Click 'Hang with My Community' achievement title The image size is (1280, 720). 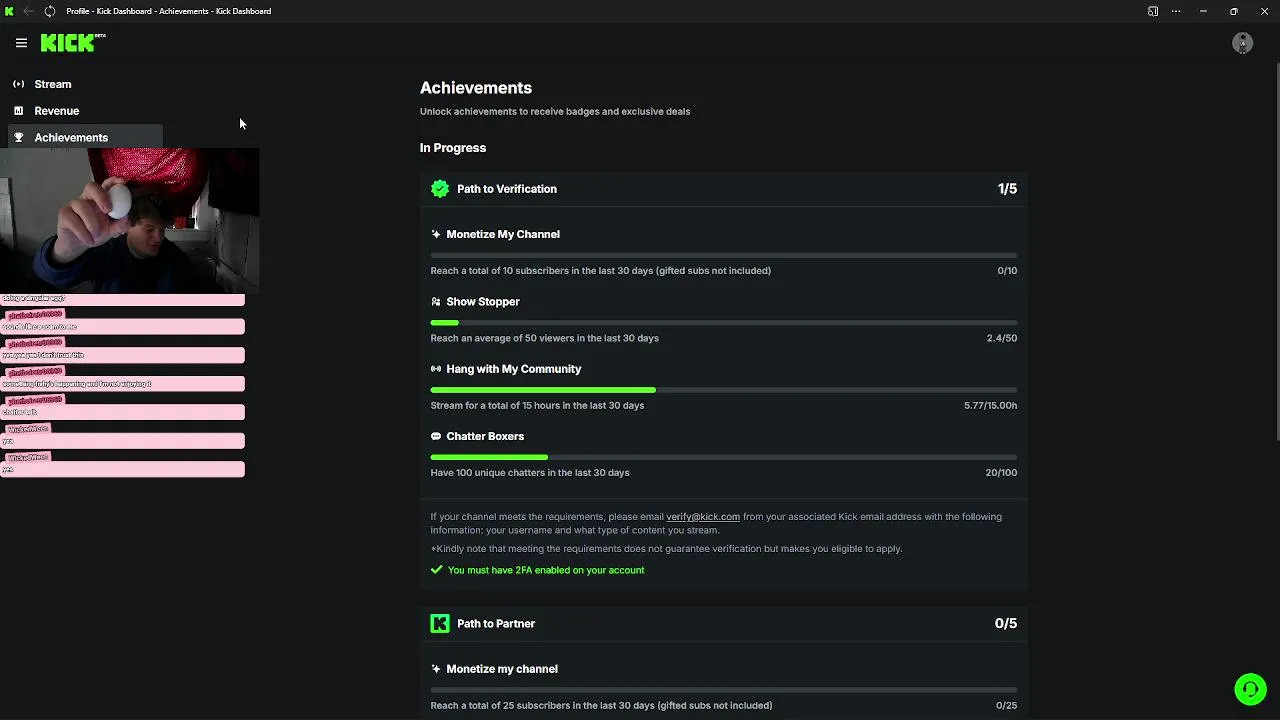tap(514, 369)
